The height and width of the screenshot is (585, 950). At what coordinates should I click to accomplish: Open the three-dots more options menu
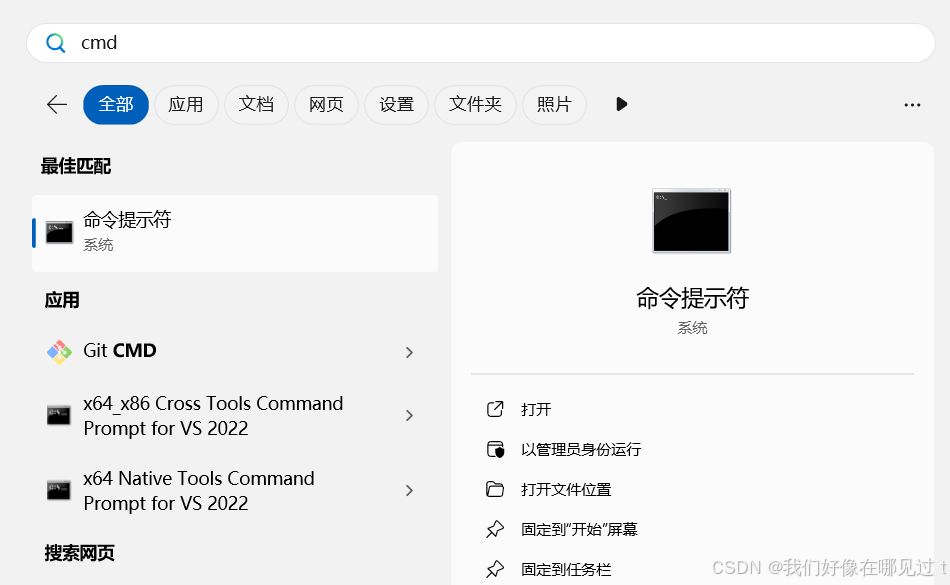912,105
